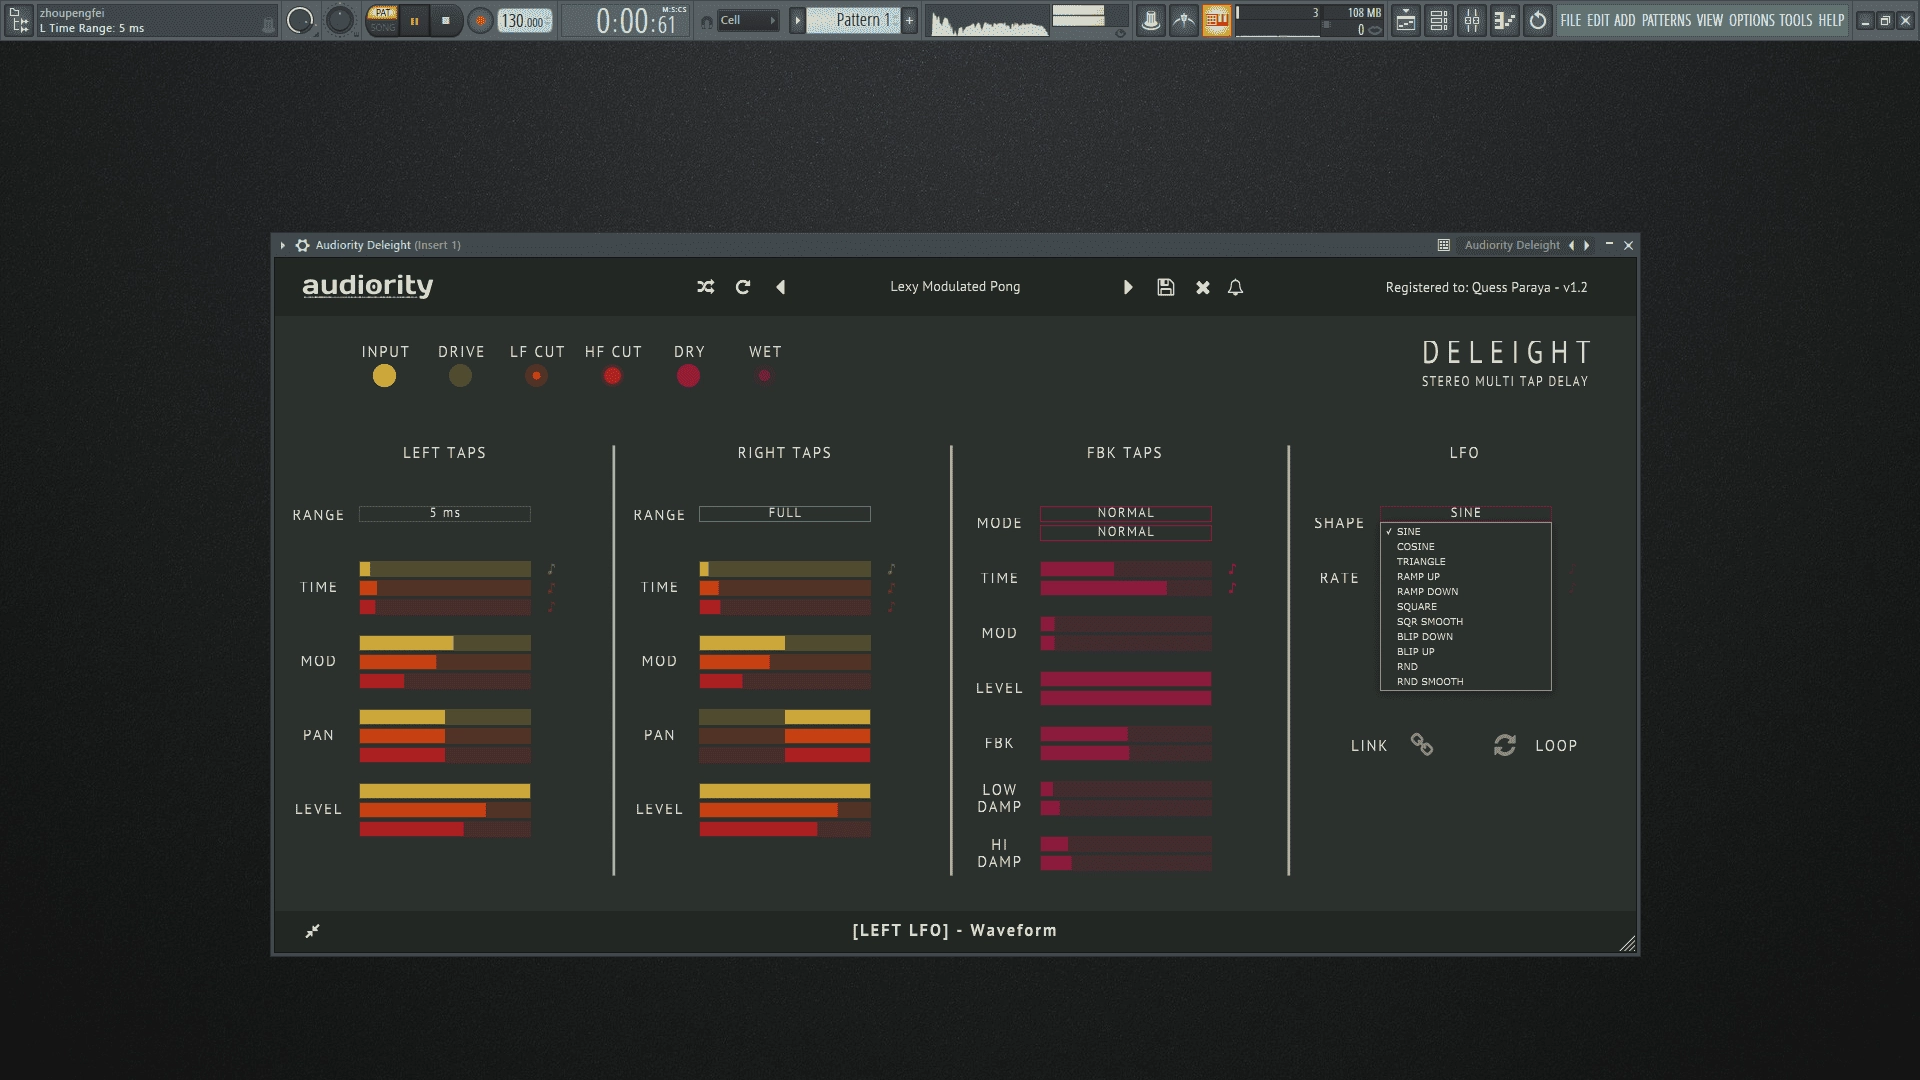Toggle tempo sync note for FBK tap 2 time

1232,588
